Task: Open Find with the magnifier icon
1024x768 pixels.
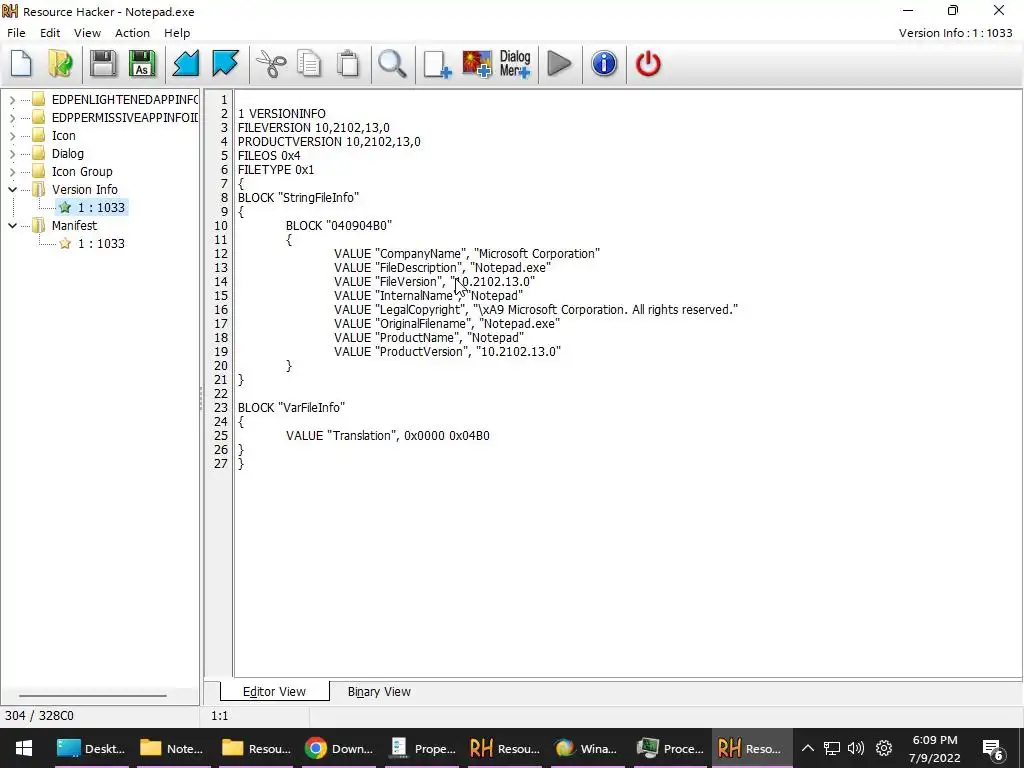Action: [392, 64]
